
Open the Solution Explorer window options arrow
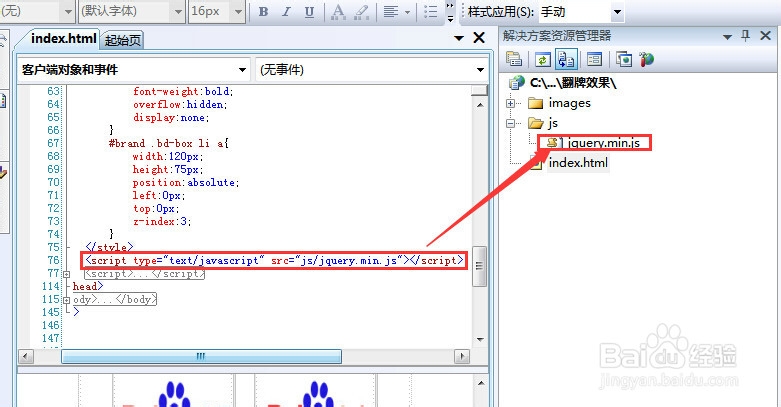[727, 37]
